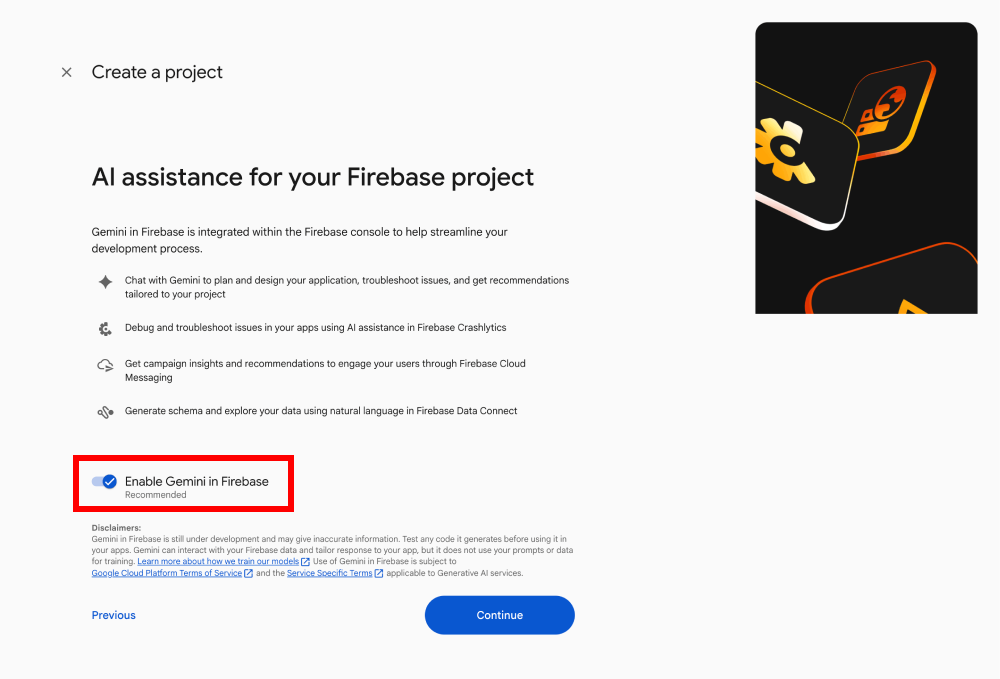The image size is (1000, 679).
Task: Click the Cloud Messaging campaign icon
Action: tap(105, 366)
